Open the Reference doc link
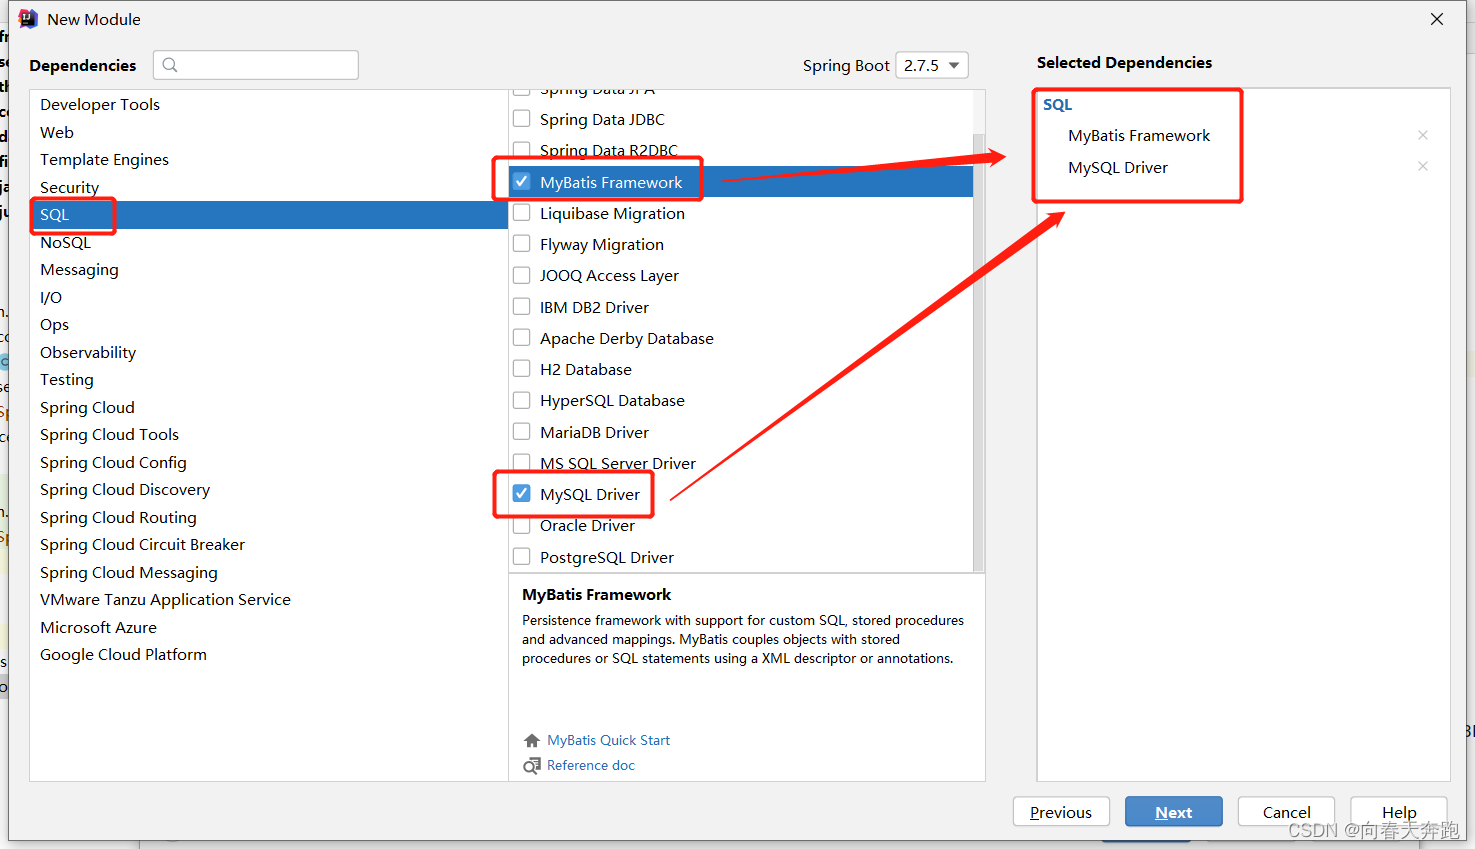Image resolution: width=1475 pixels, height=849 pixels. [x=591, y=766]
